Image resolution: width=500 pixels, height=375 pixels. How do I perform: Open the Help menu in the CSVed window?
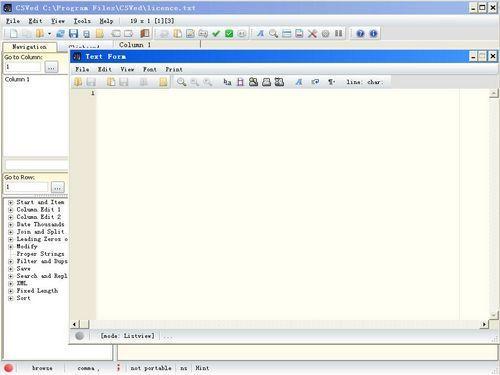(106, 21)
